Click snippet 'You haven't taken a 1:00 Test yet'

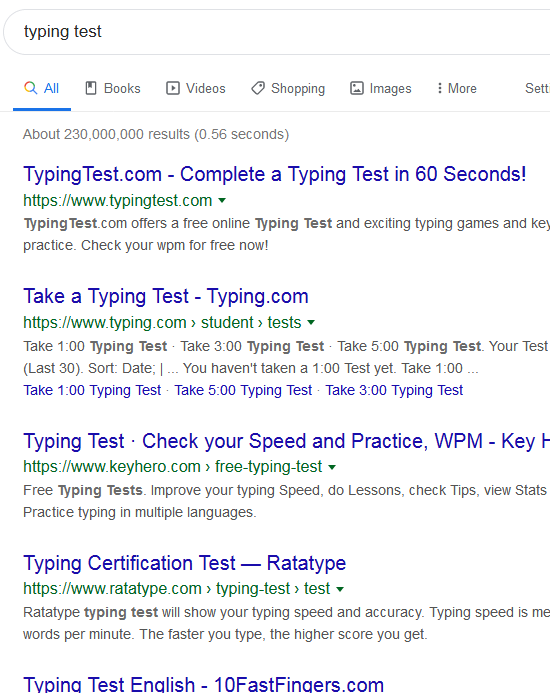(288, 368)
